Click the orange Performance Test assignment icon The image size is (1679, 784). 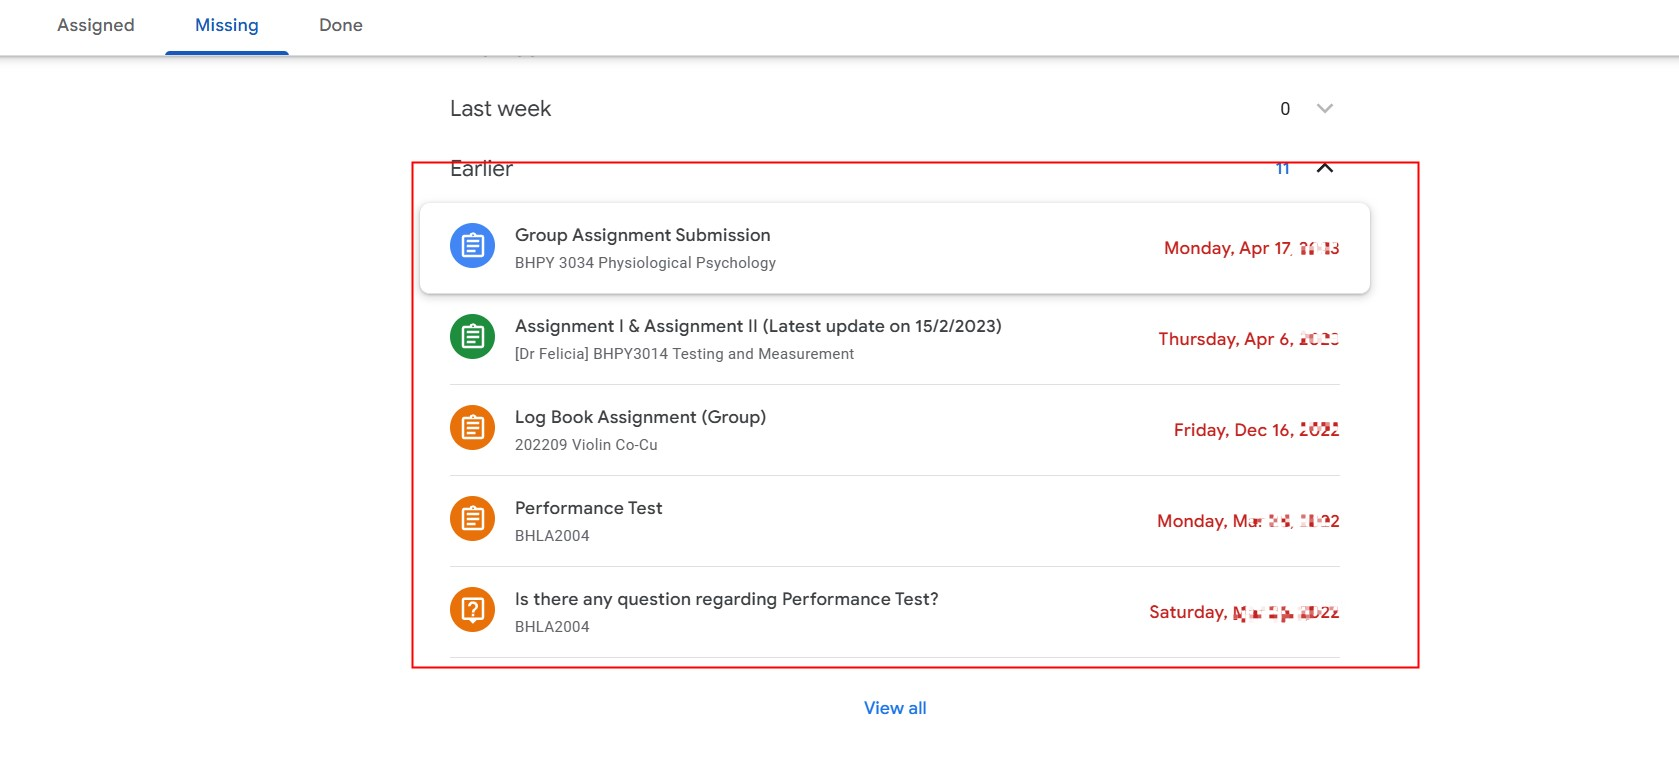[473, 519]
